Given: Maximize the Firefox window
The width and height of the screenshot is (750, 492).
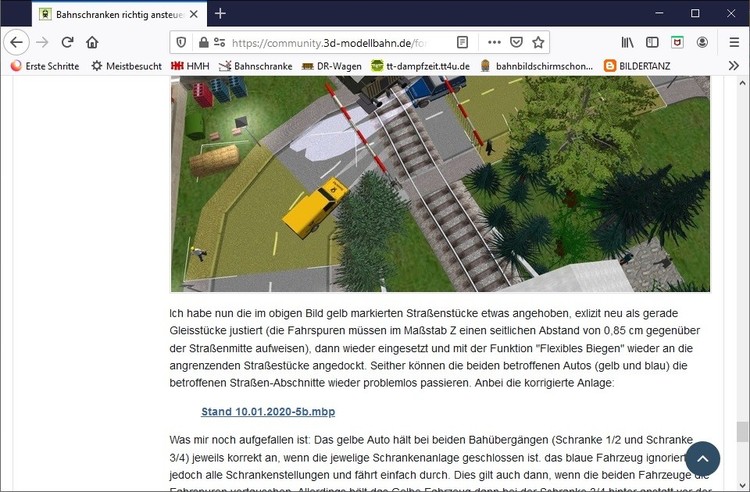Looking at the screenshot, I should pos(695,13).
